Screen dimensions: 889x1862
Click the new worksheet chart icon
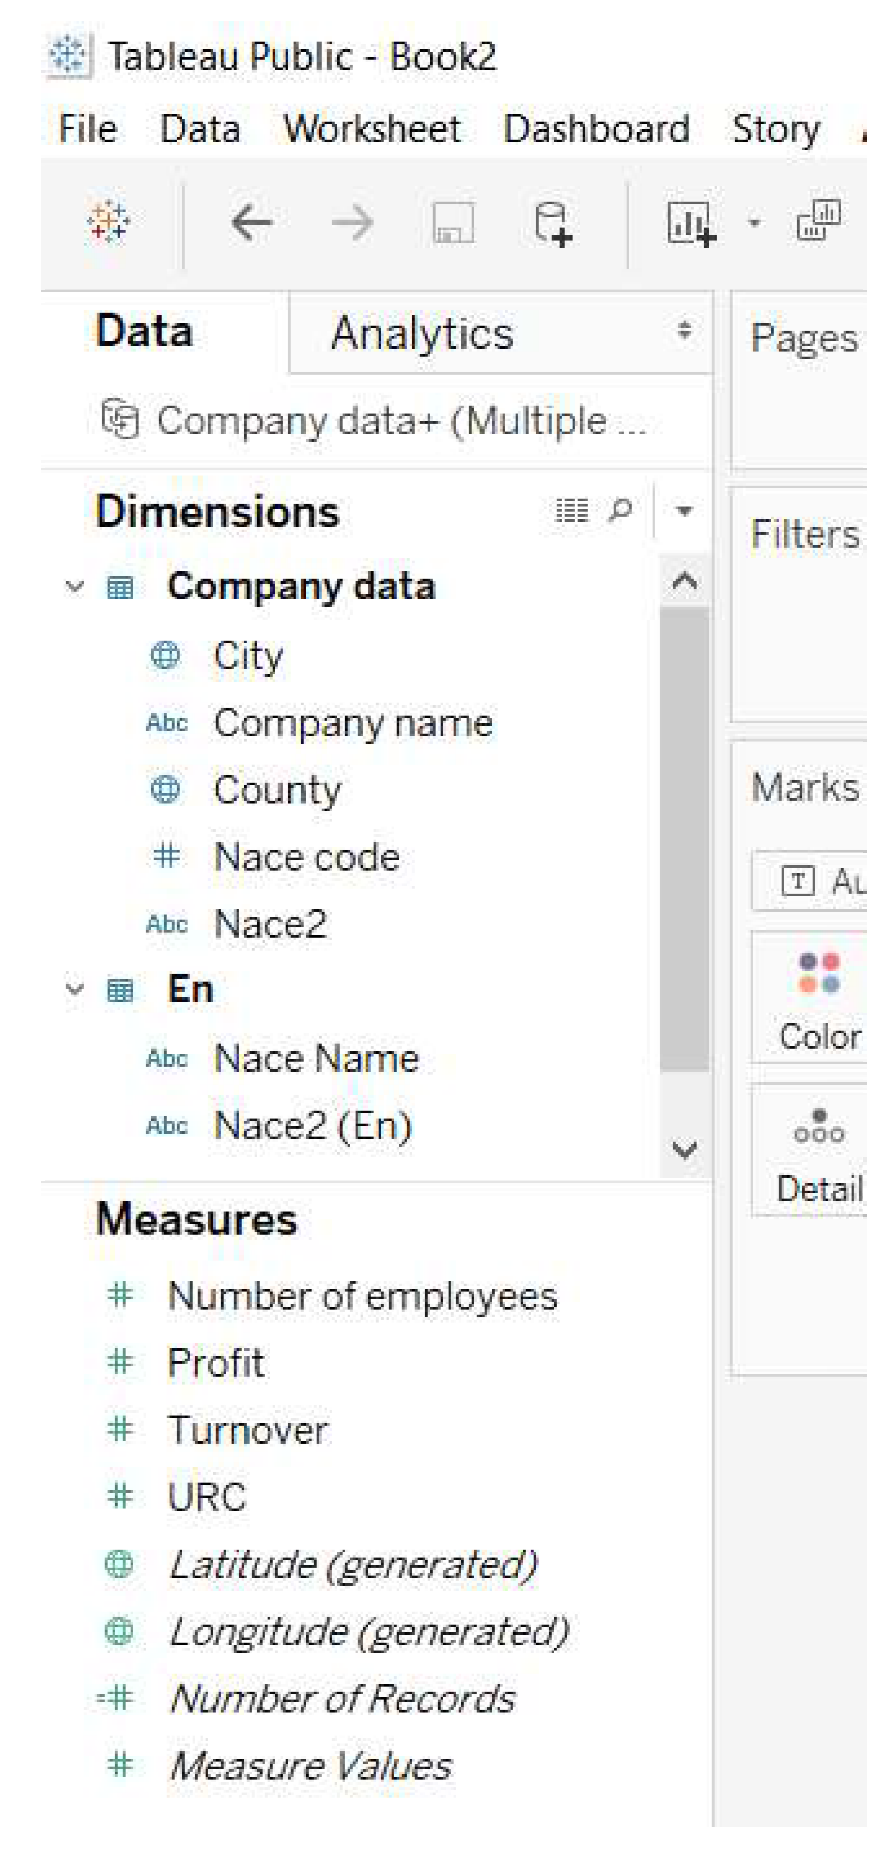pos(691,223)
